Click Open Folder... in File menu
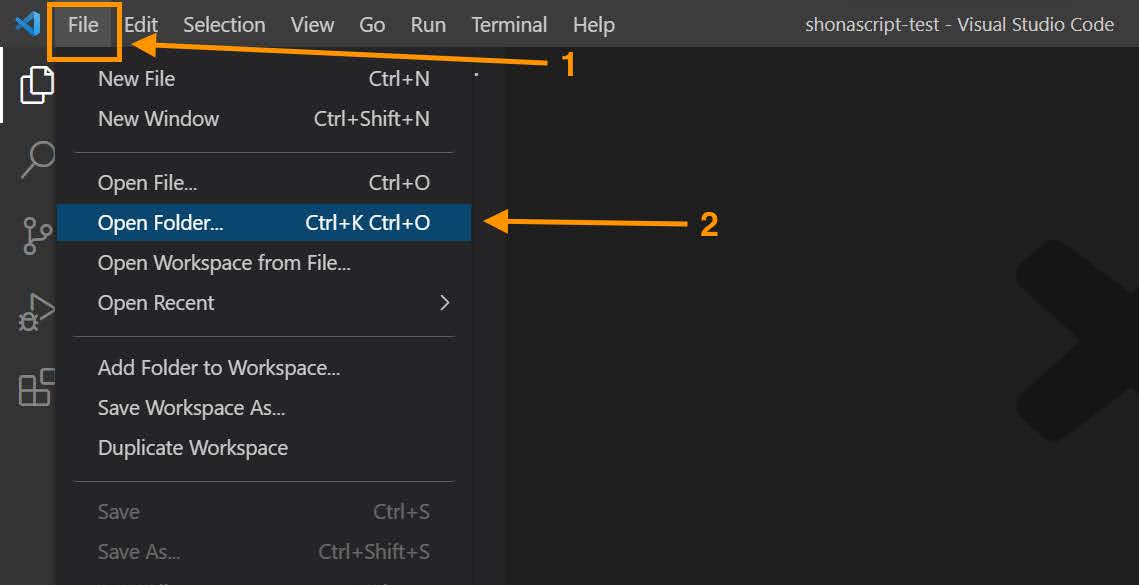Screen dimensions: 1139x585 (x=161, y=223)
